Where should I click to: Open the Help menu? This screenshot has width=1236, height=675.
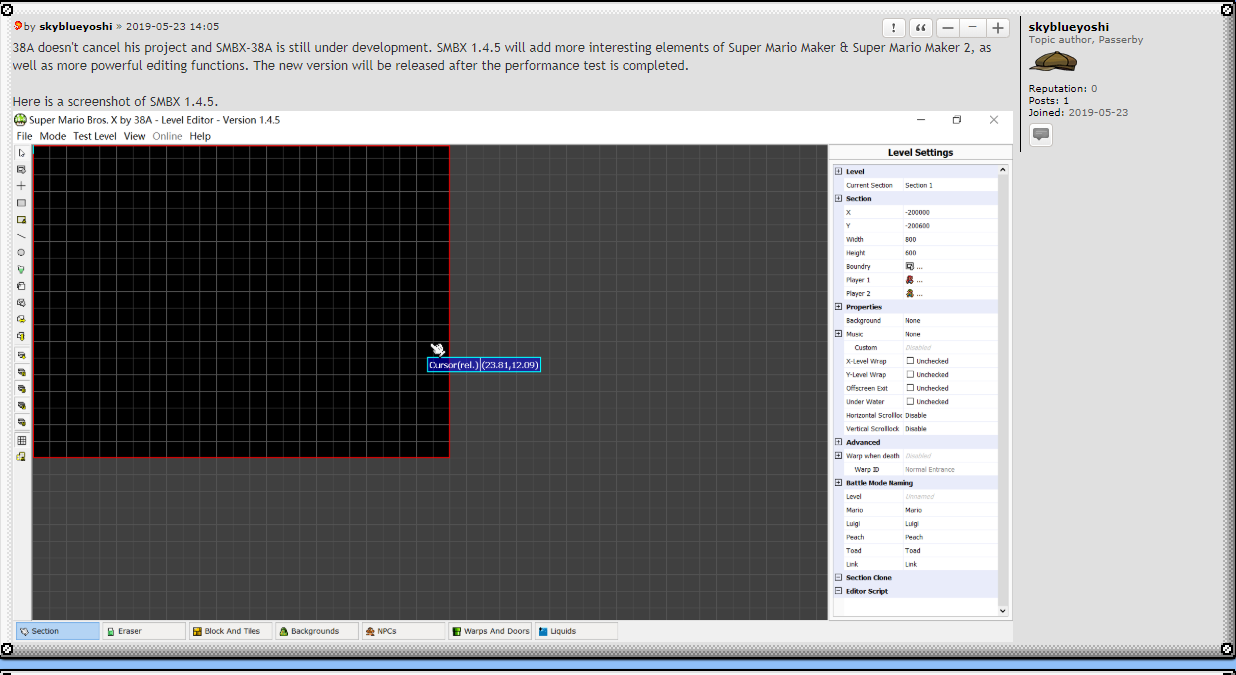pos(200,136)
